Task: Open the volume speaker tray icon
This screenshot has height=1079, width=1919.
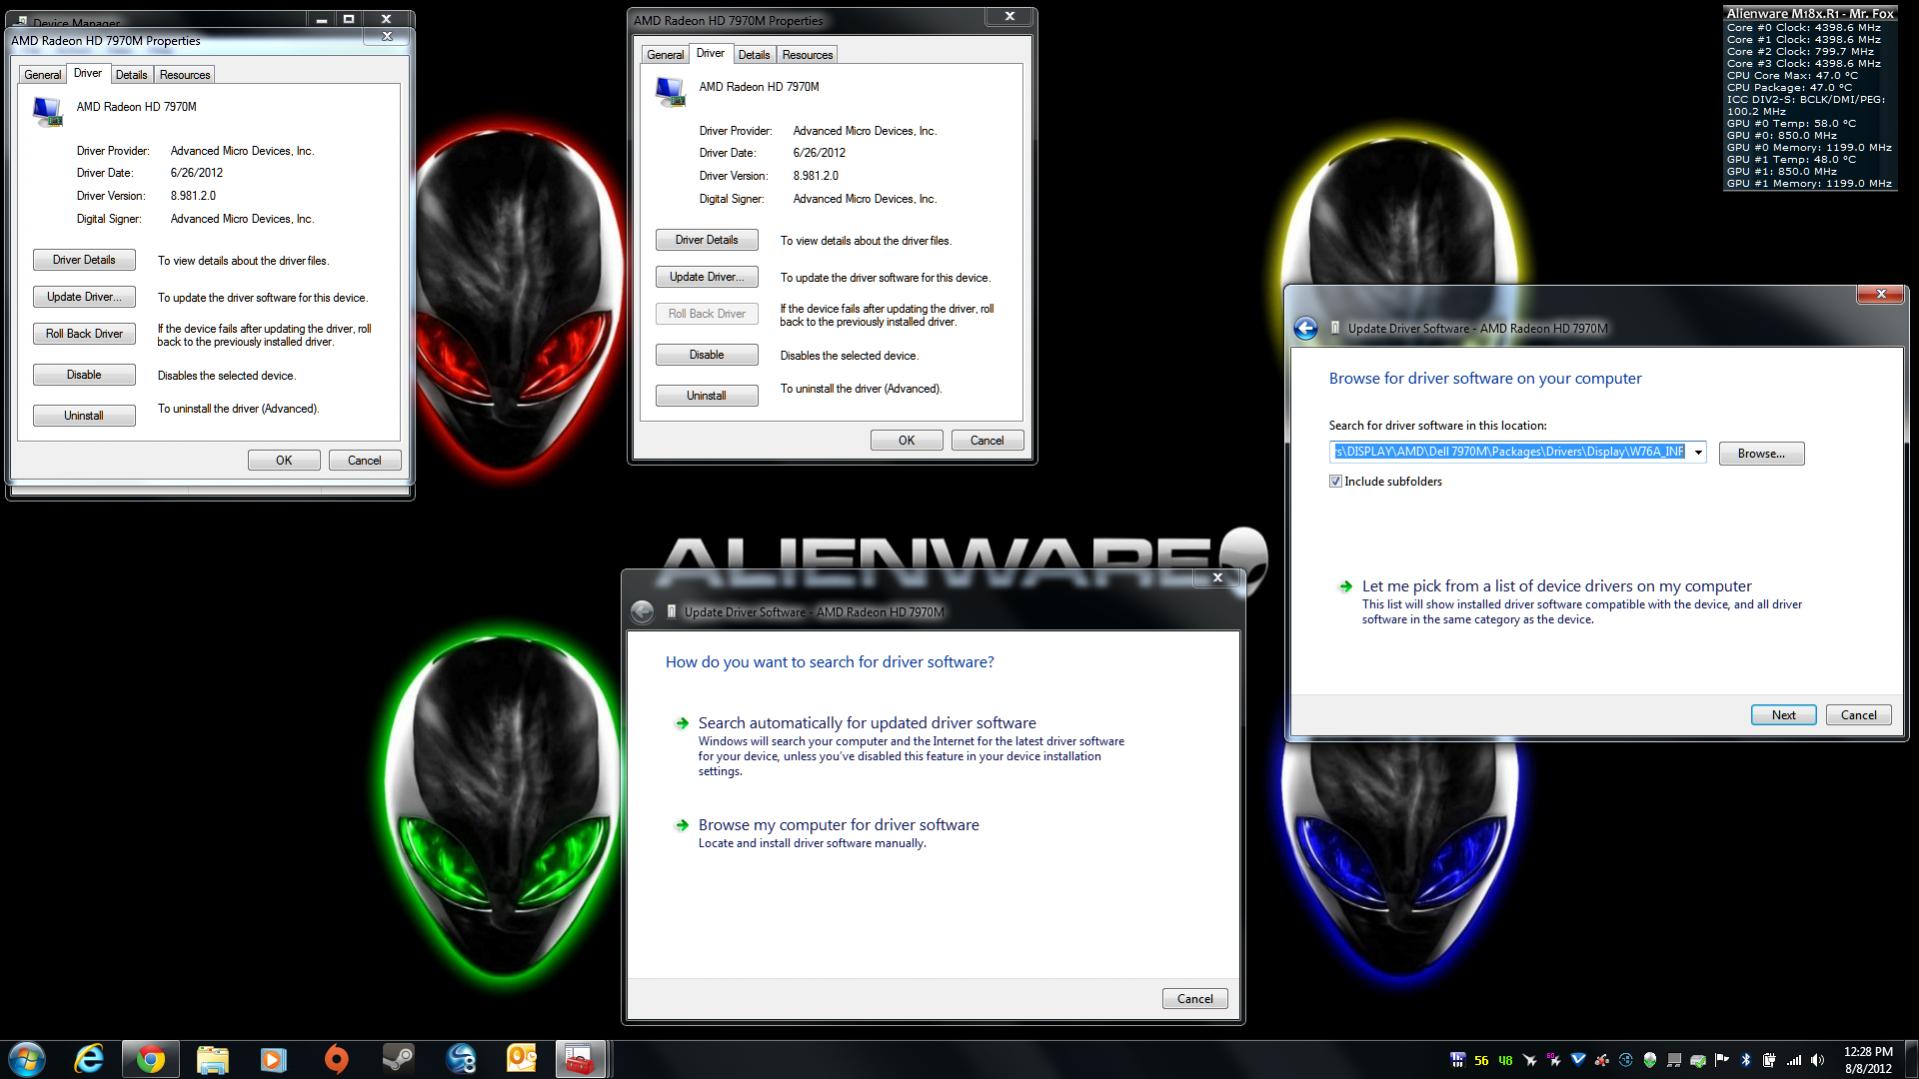Action: (1818, 1060)
